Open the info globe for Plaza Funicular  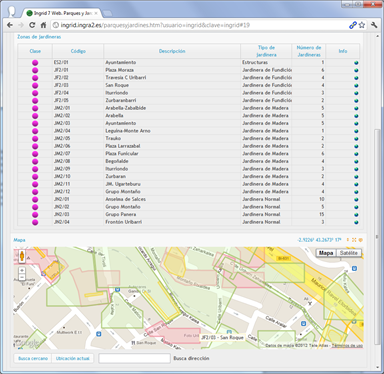tap(356, 154)
